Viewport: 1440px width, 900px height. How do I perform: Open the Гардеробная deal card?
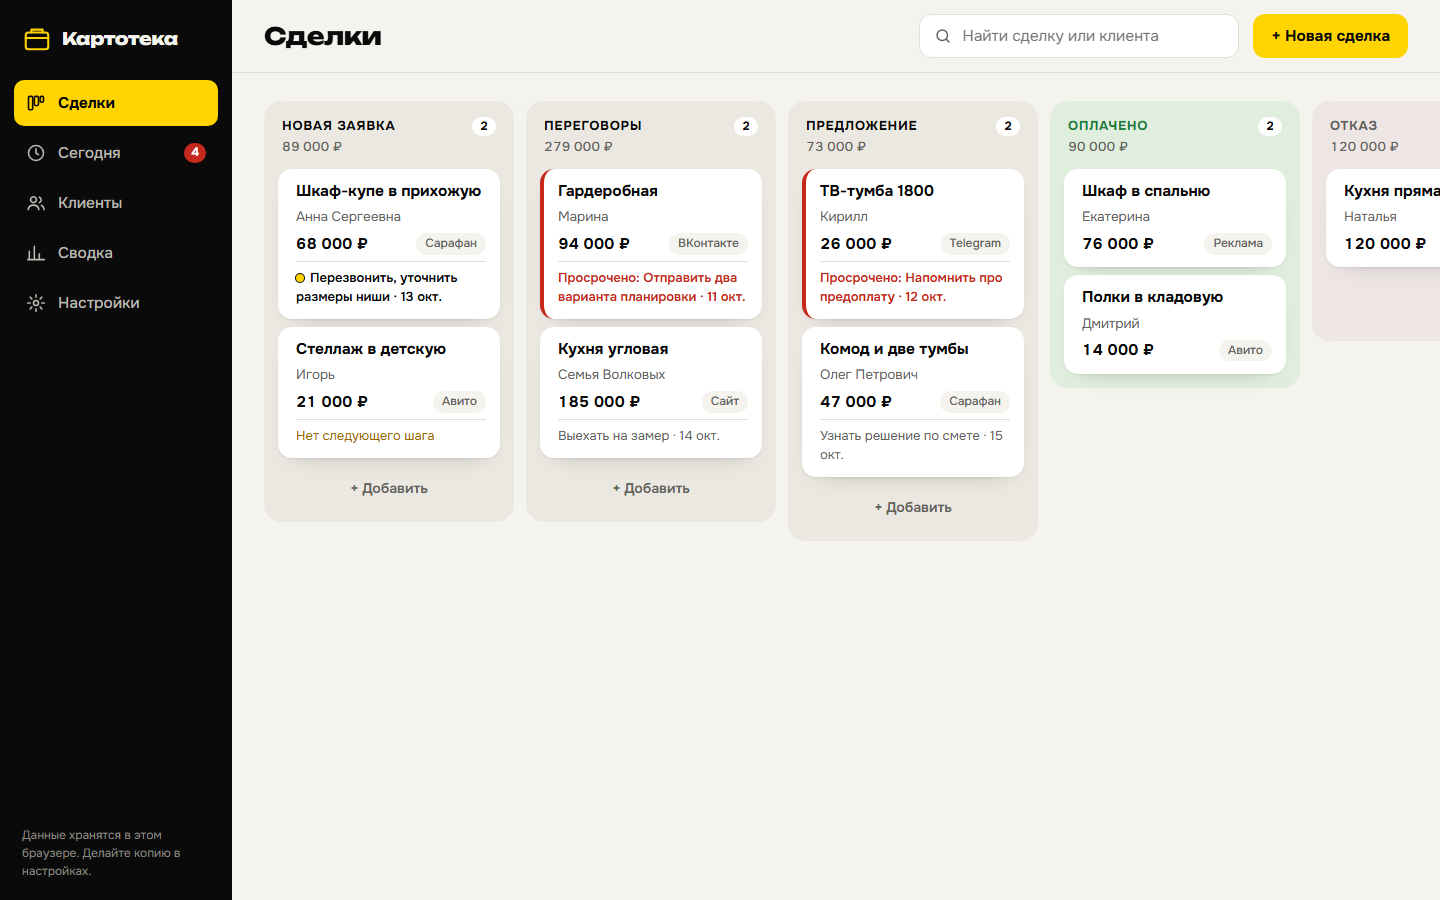click(651, 244)
